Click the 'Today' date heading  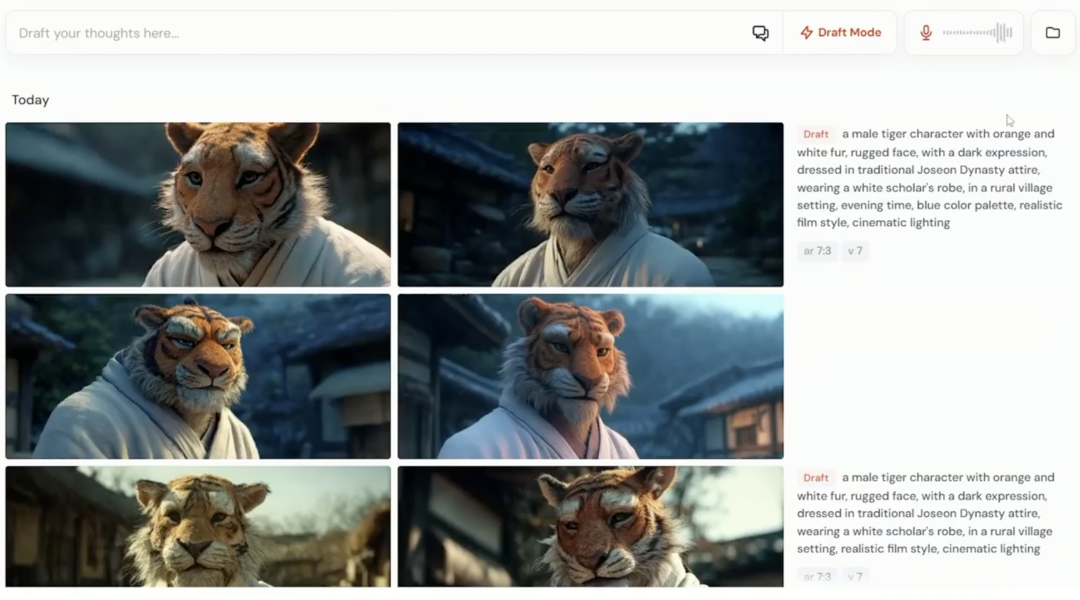point(30,100)
